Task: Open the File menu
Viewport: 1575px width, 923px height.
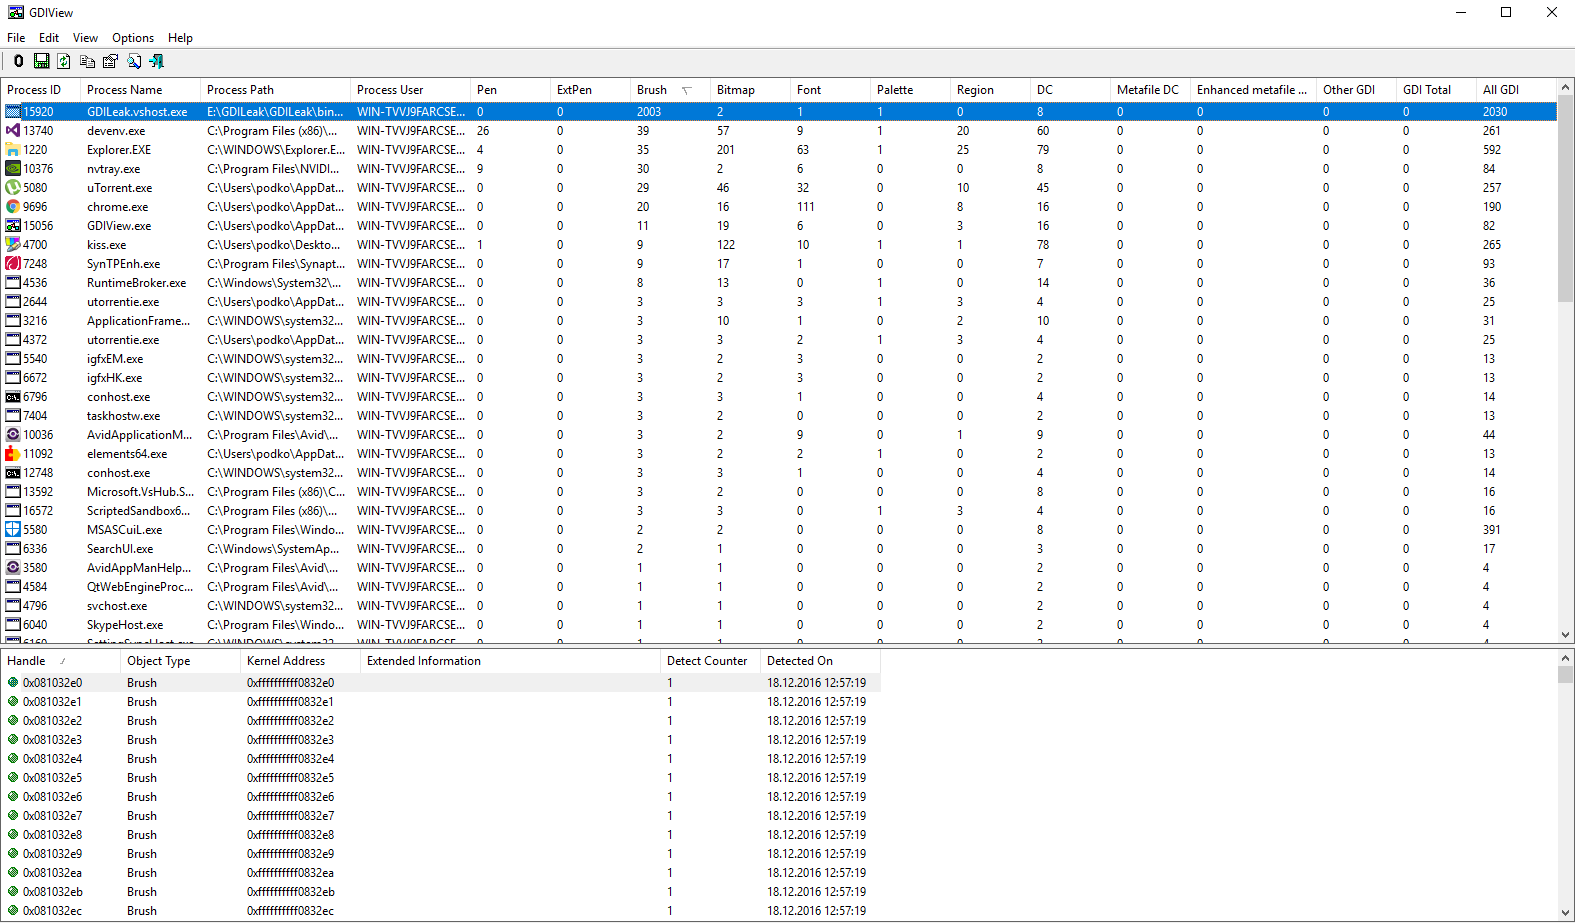Action: [x=16, y=38]
